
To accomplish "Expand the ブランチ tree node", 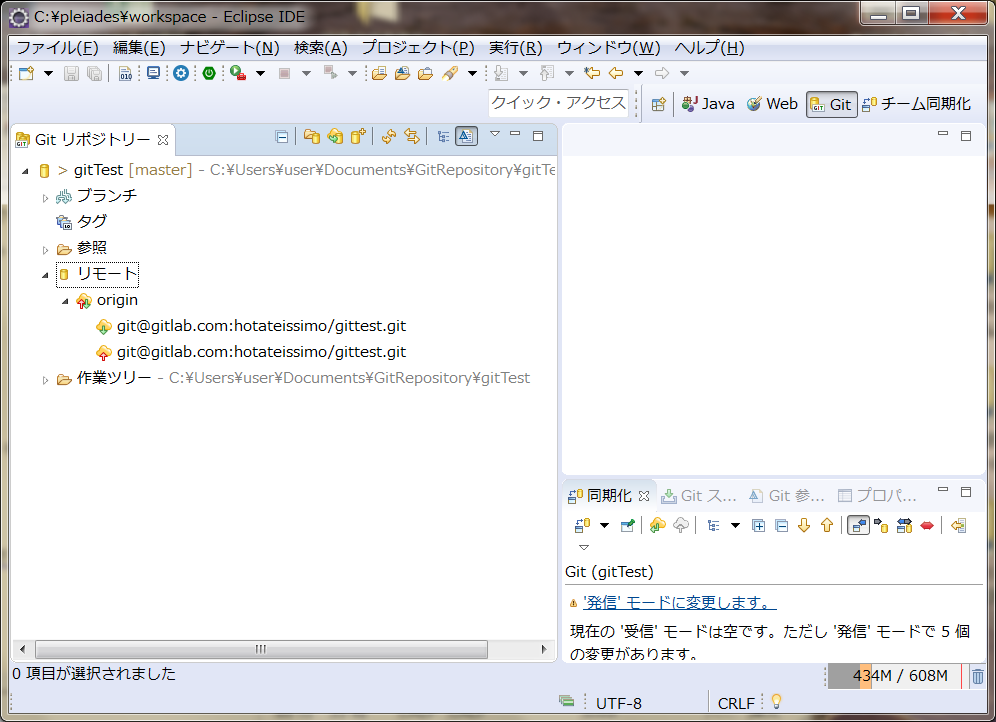I will (45, 198).
